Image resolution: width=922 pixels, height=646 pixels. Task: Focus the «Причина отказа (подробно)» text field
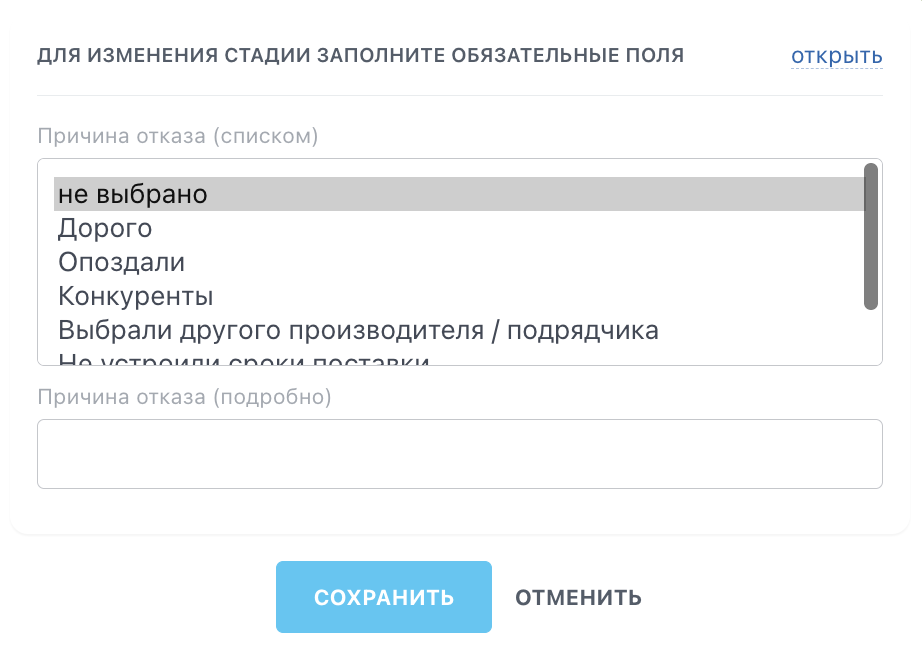click(459, 454)
